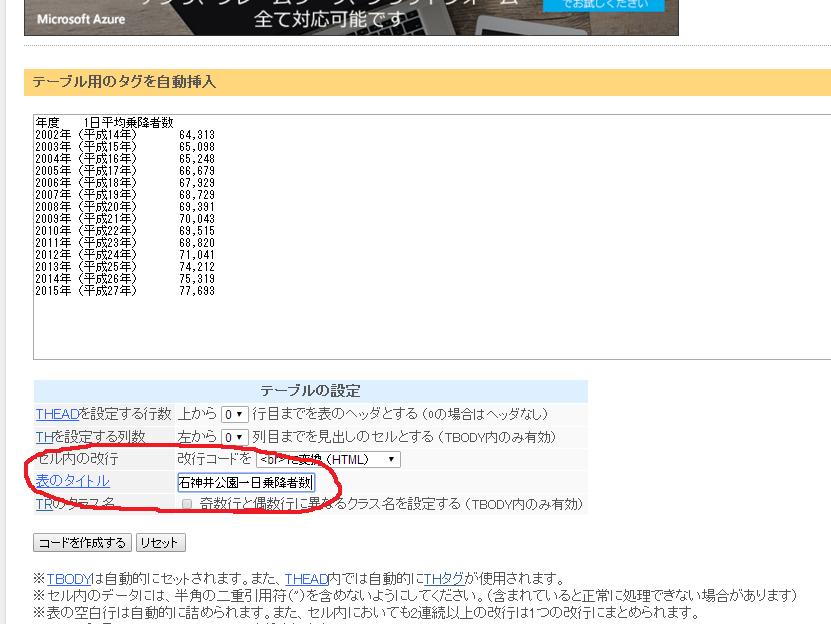Click the blue button in Azure banner

pyautogui.click(x=604, y=5)
